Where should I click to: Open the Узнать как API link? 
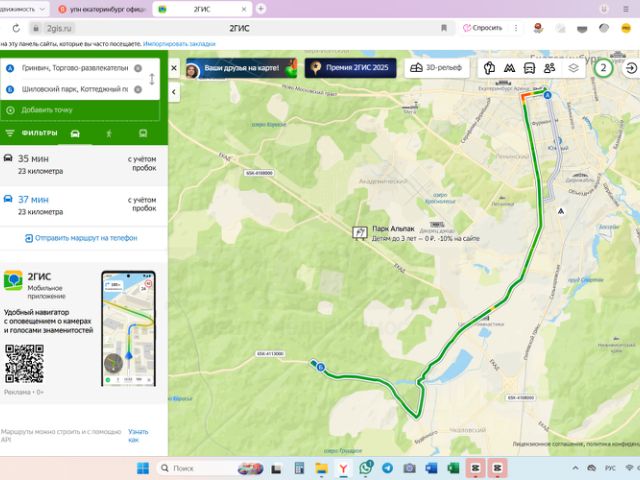click(x=138, y=436)
